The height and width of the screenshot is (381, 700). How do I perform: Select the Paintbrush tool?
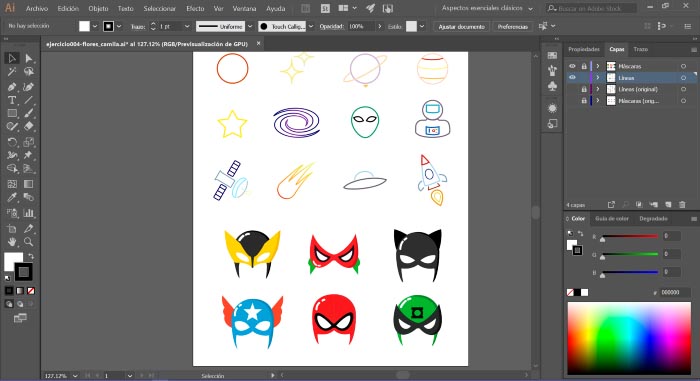pos(29,113)
